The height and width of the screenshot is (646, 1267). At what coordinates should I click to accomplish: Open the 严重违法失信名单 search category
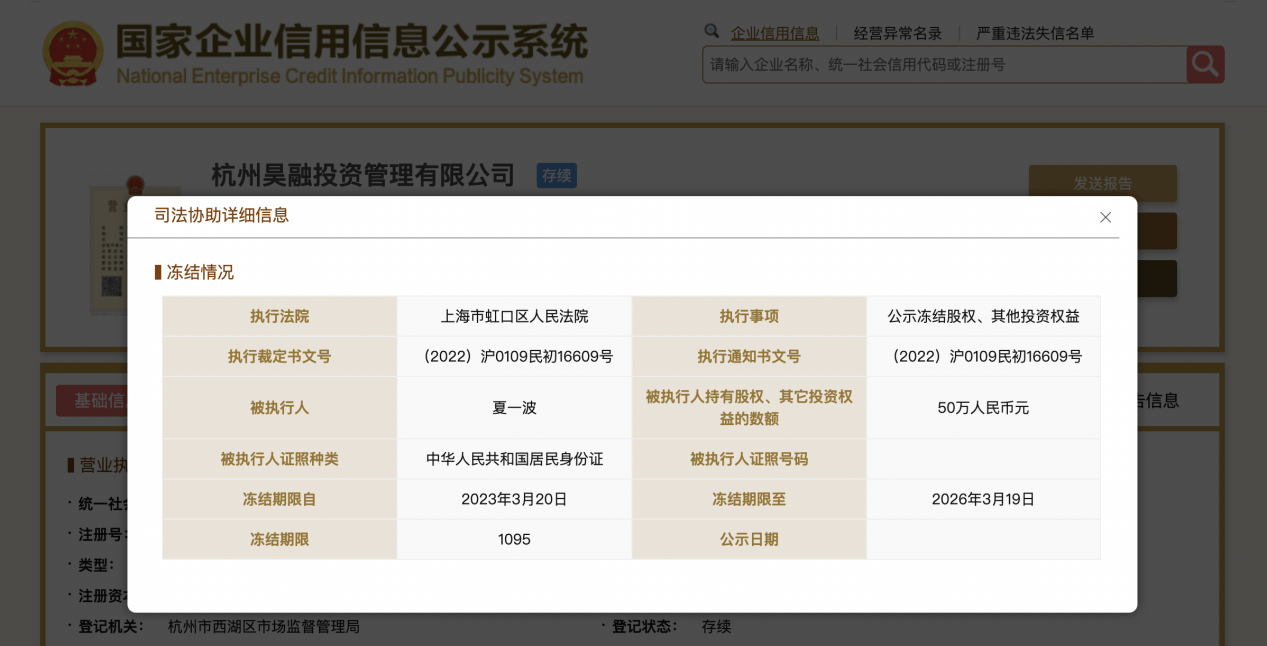(1035, 33)
